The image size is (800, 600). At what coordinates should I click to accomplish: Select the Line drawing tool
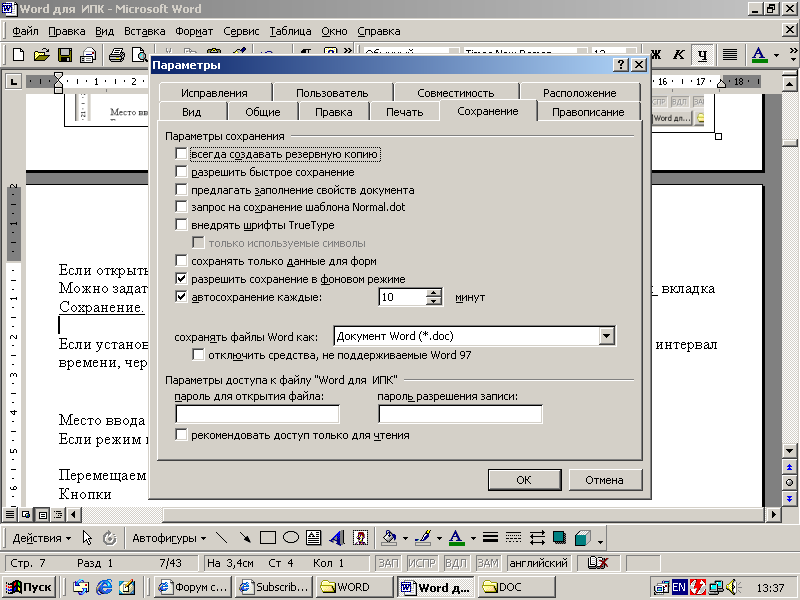(221, 538)
